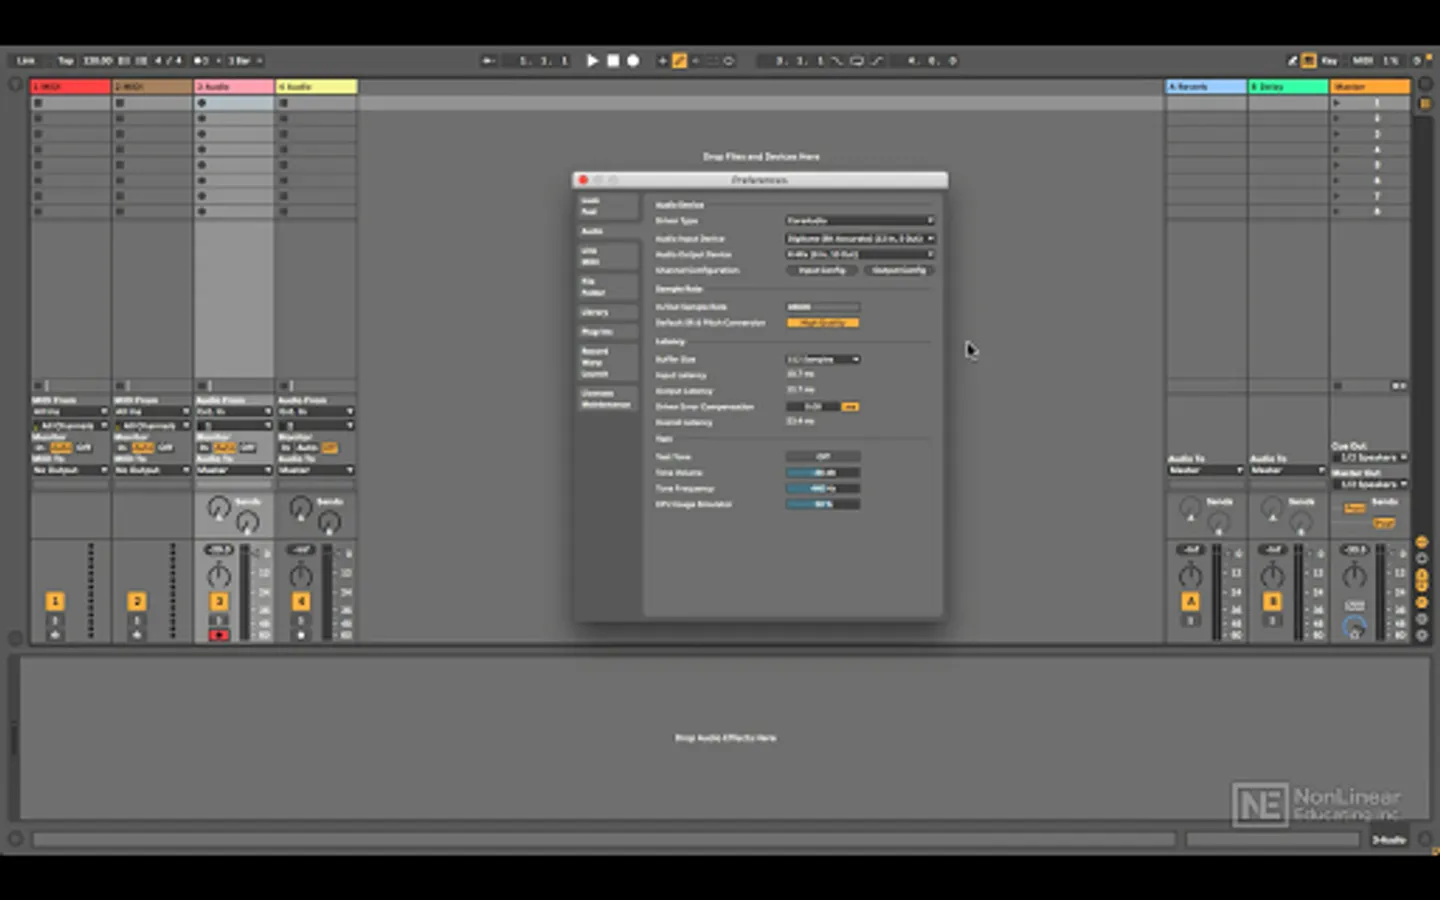The width and height of the screenshot is (1440, 900).
Task: Adjust the Tone Volume slider
Action: [x=822, y=473]
